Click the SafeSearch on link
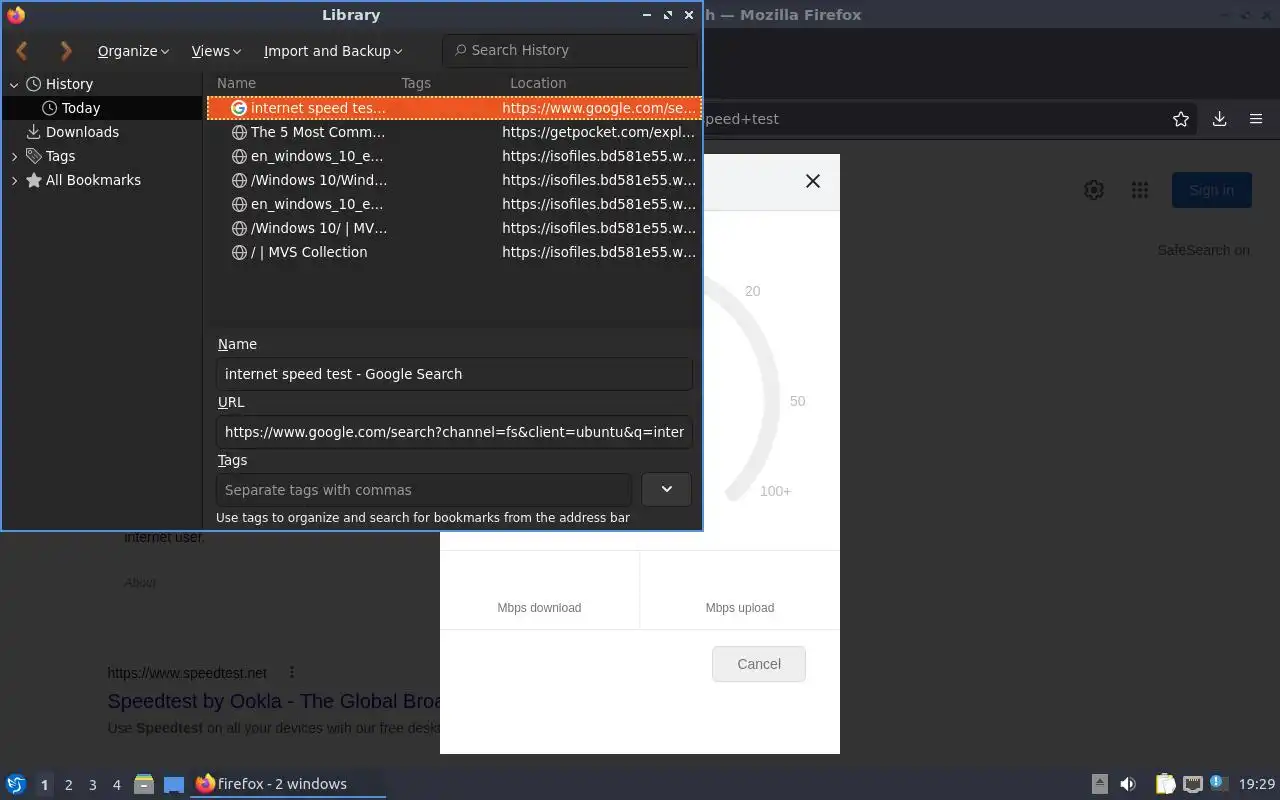The image size is (1280, 800). tap(1203, 250)
